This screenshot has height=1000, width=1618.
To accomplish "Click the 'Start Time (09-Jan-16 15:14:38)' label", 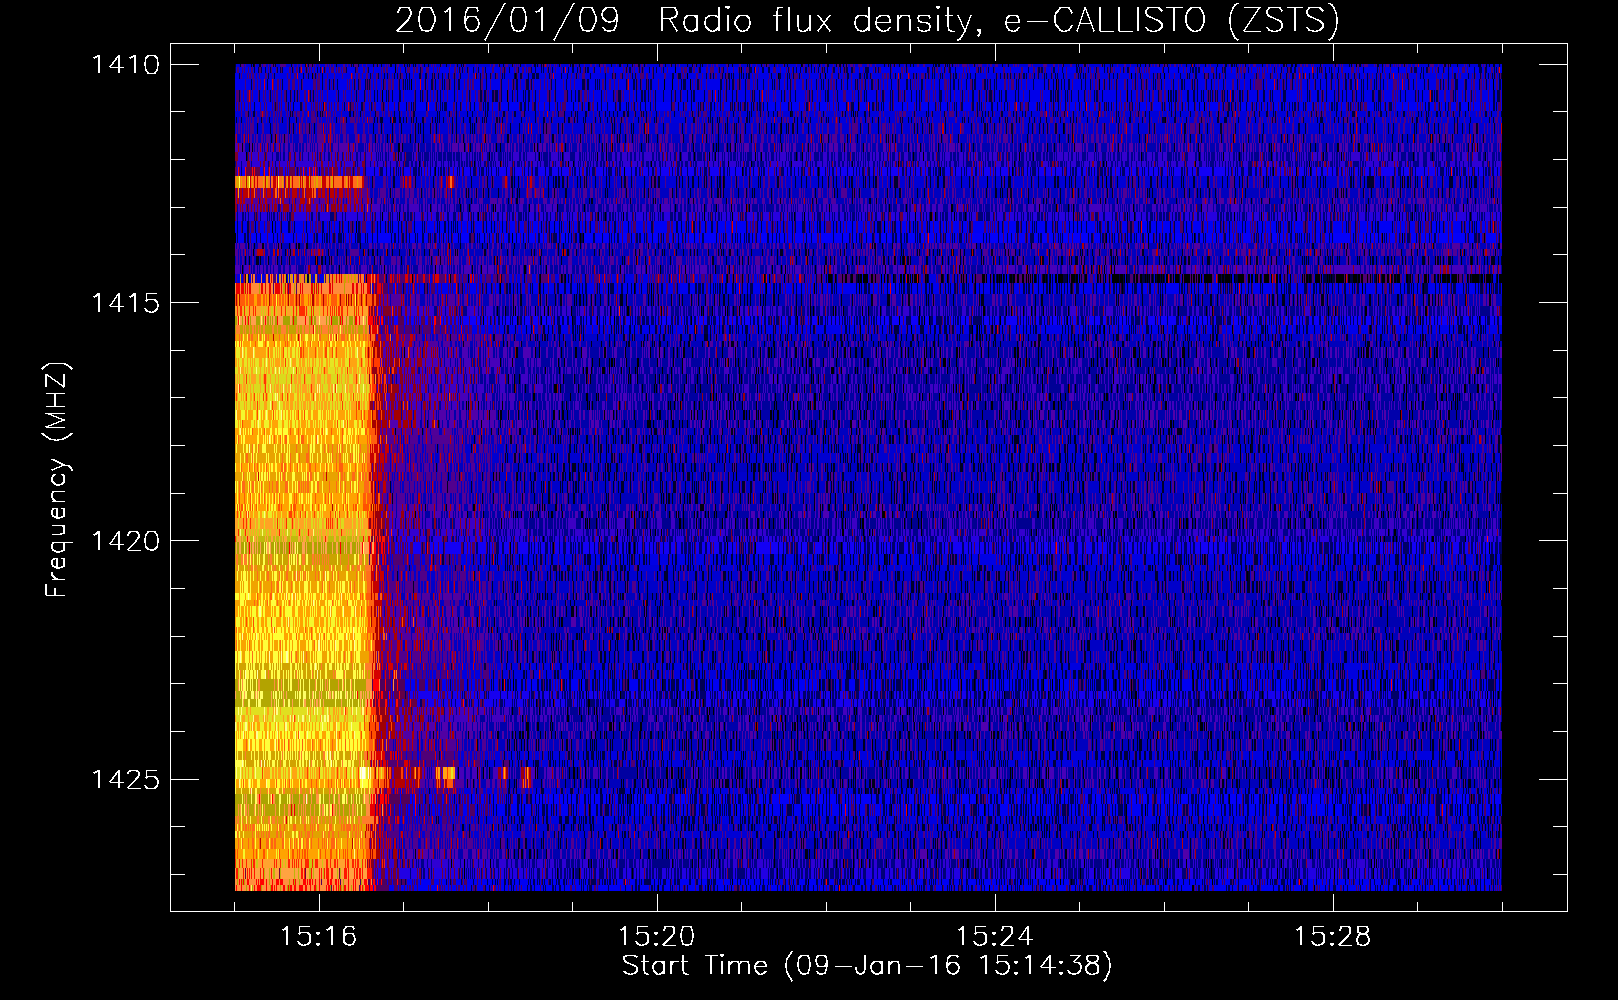I will tap(867, 966).
